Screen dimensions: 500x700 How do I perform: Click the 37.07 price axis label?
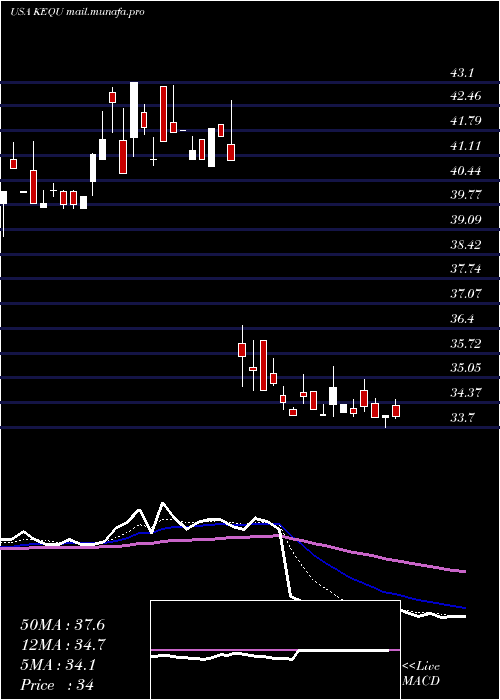click(x=466, y=294)
